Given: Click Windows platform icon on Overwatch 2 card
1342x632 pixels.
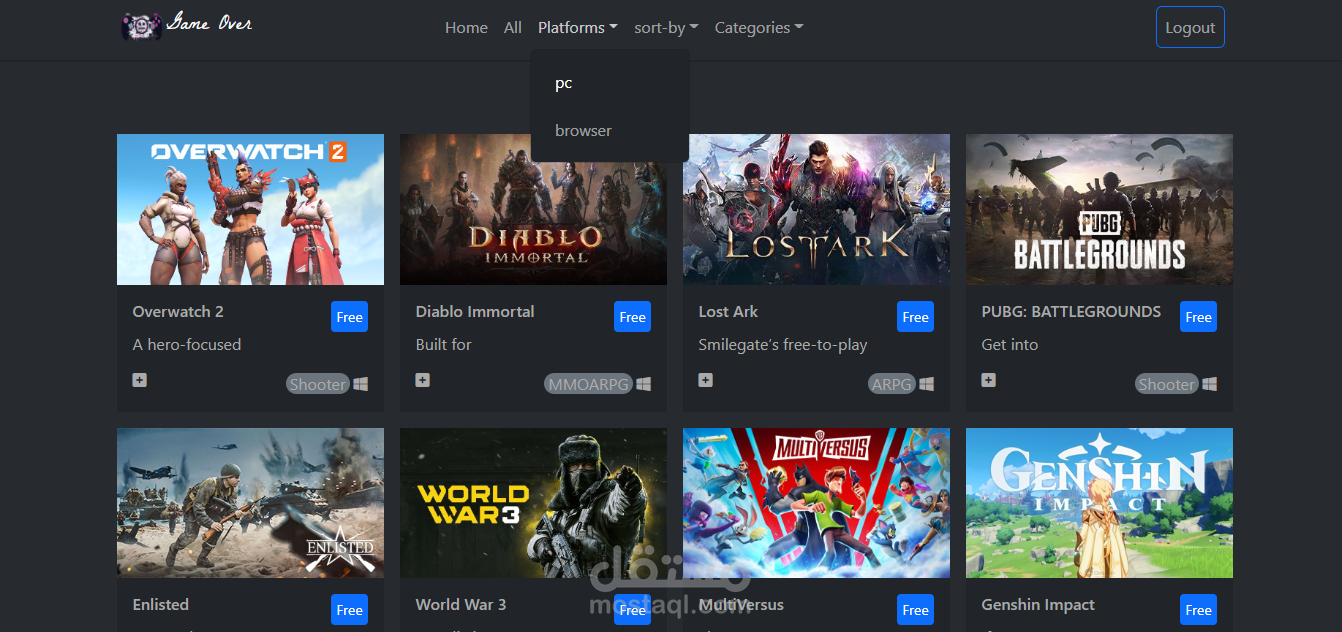Looking at the screenshot, I should [361, 384].
